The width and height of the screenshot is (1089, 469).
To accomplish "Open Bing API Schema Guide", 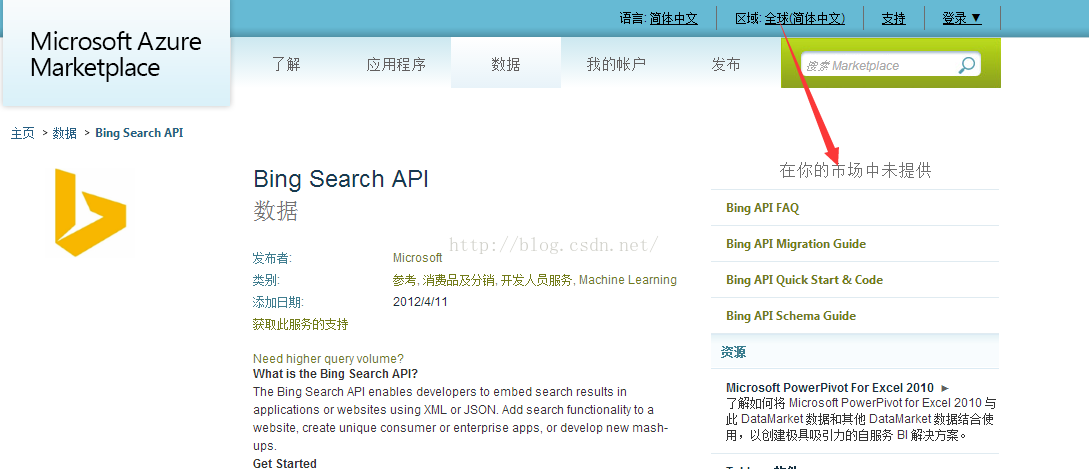I will point(791,316).
